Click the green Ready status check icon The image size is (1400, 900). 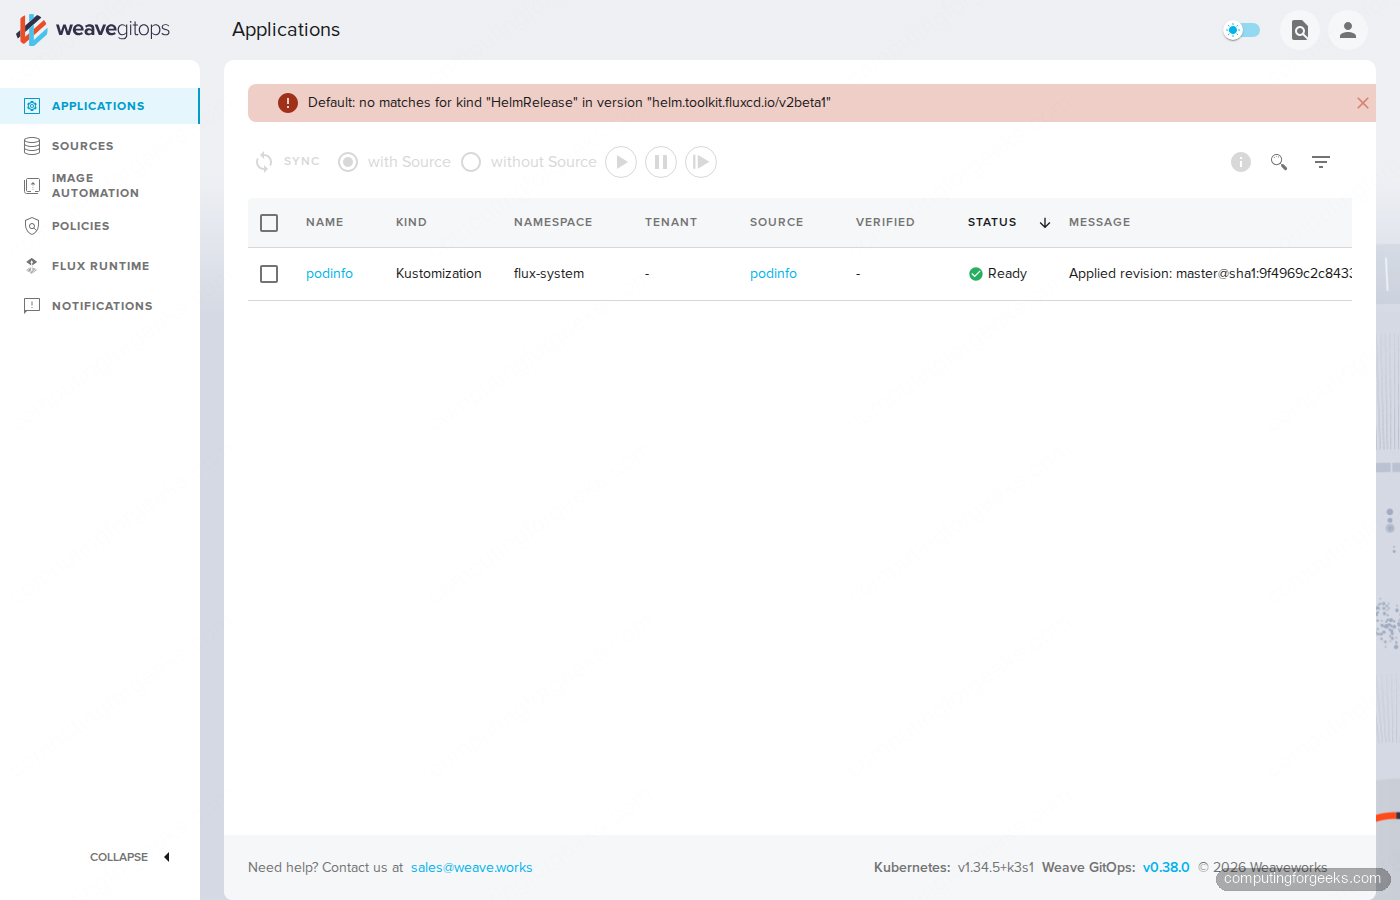click(976, 274)
